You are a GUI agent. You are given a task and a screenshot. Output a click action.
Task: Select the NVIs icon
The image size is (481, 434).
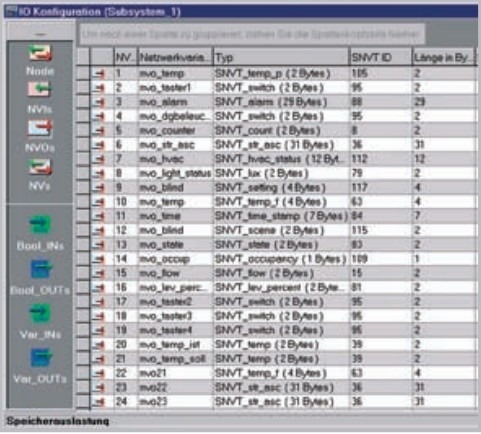coord(40,89)
